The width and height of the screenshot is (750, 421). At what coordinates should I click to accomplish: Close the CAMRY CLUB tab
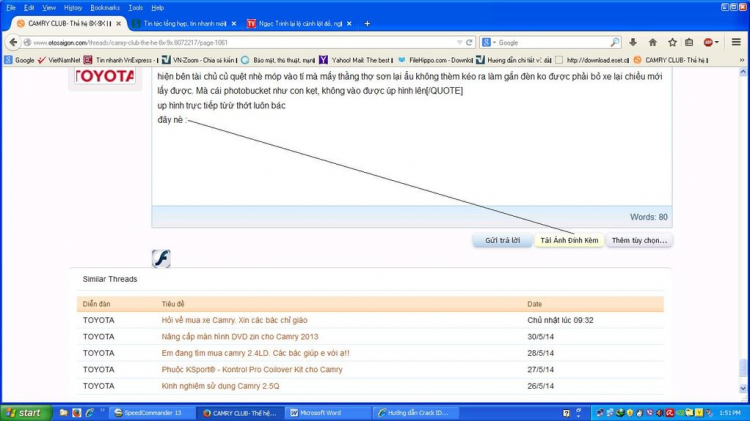point(118,23)
